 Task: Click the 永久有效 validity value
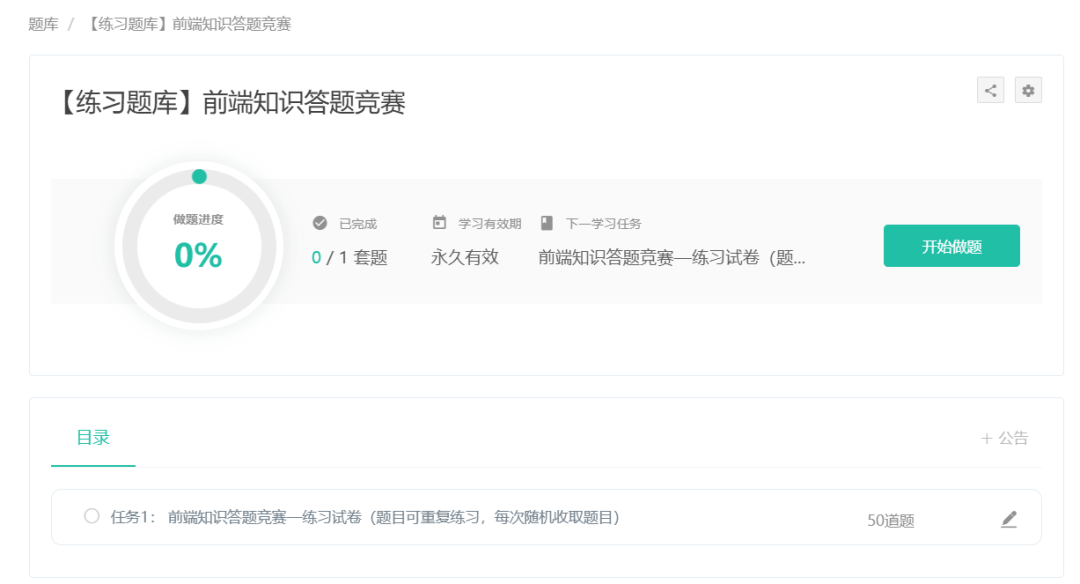pos(465,258)
